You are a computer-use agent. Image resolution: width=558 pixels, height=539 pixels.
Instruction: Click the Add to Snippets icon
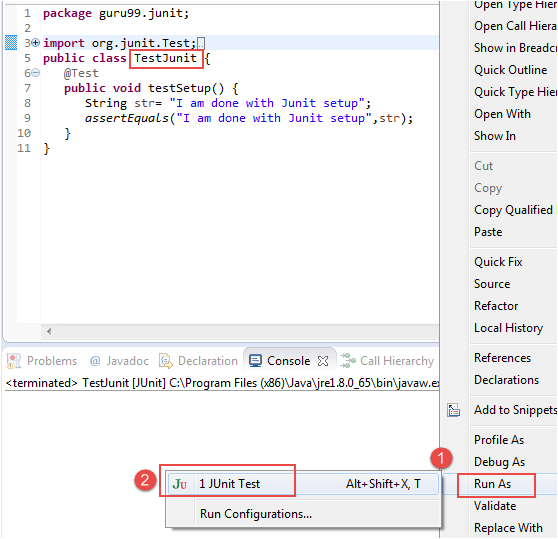pos(453,410)
